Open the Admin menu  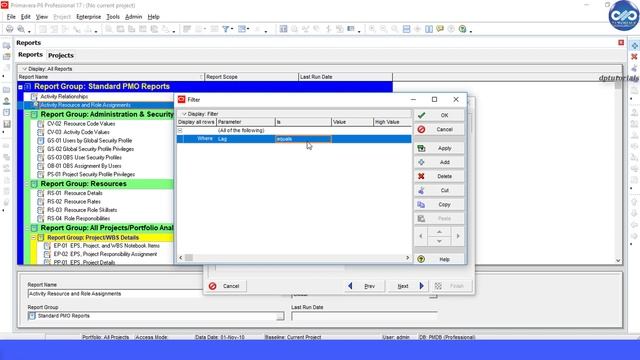point(133,17)
